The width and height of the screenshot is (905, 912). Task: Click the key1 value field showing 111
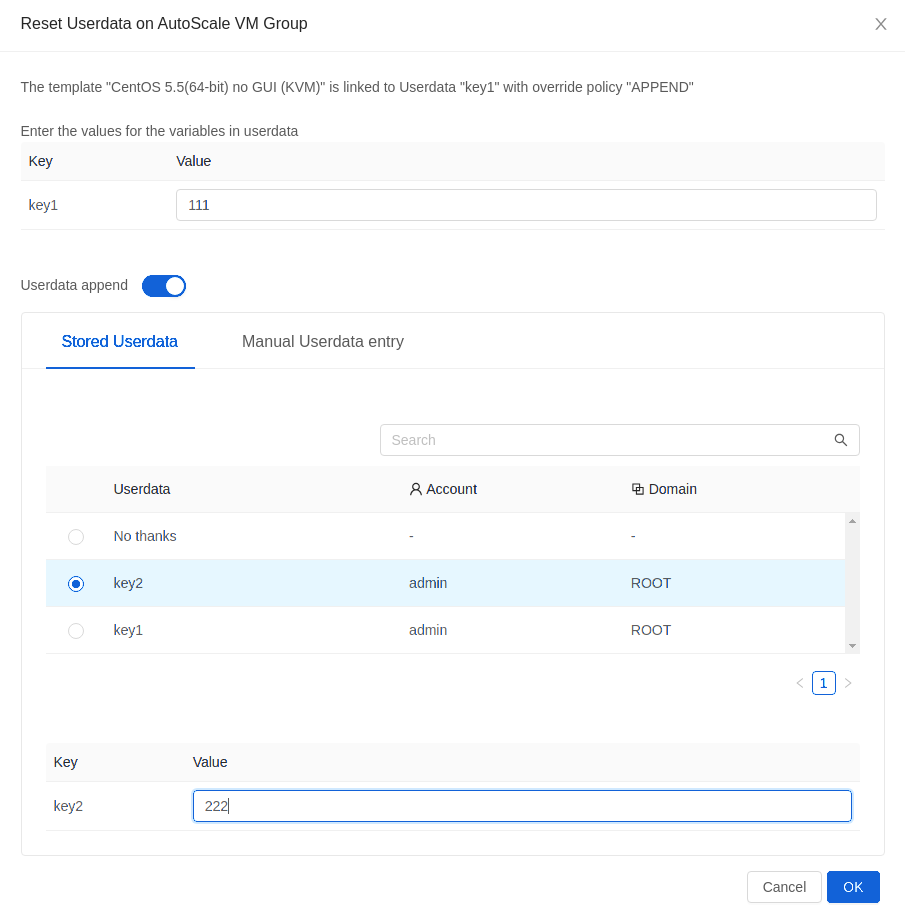(x=526, y=204)
